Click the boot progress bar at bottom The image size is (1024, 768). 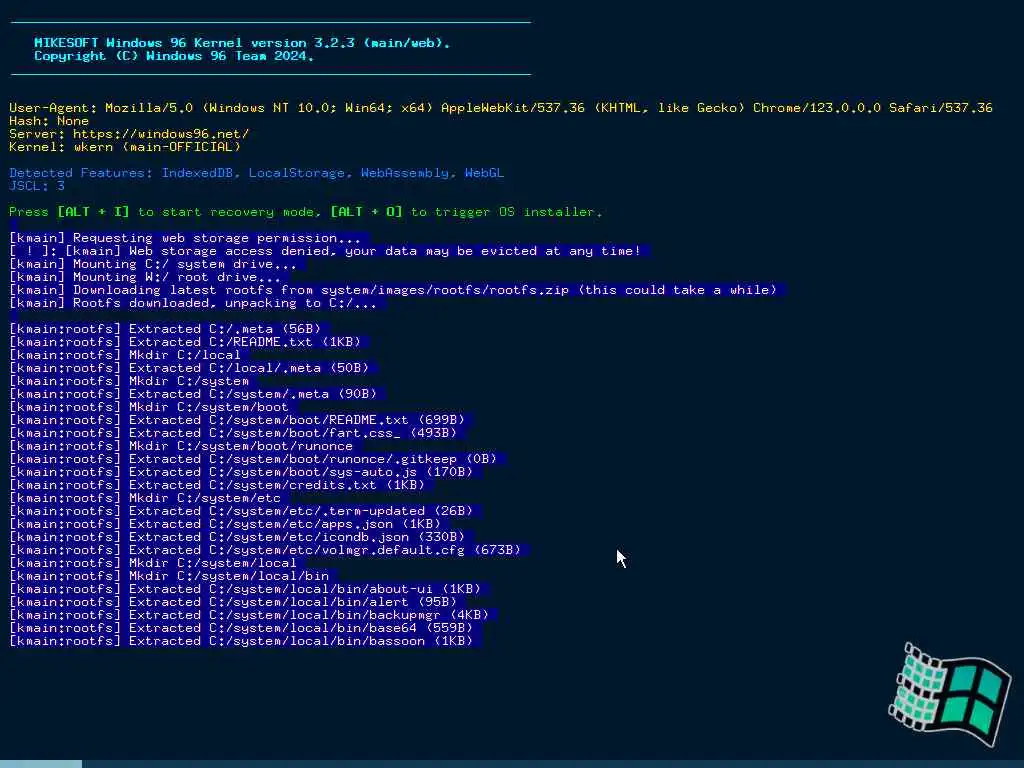click(x=512, y=763)
